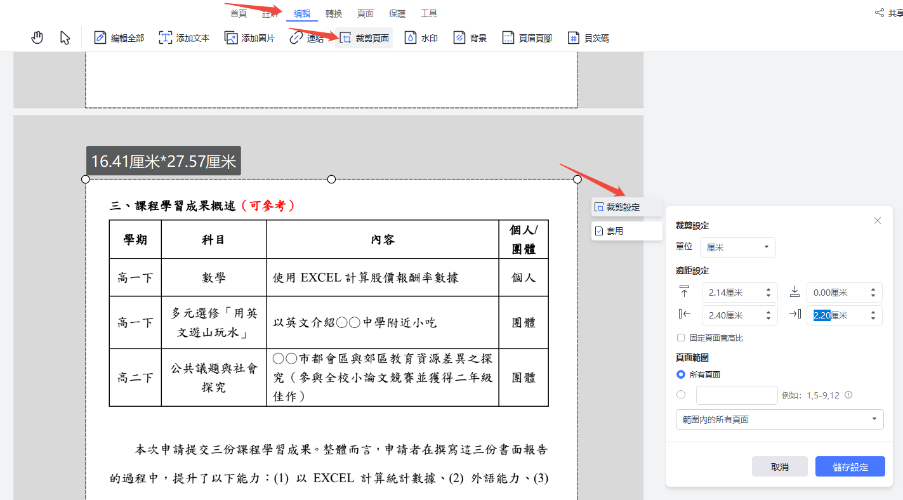
Task: Click the top margin field showing 2.14厘米
Action: [x=739, y=293]
